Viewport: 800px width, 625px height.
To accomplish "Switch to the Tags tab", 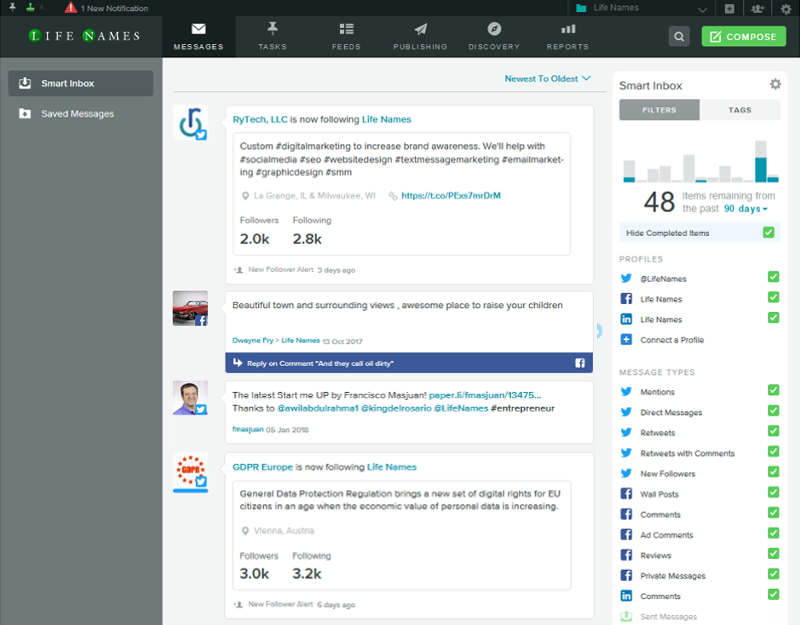I will click(740, 110).
